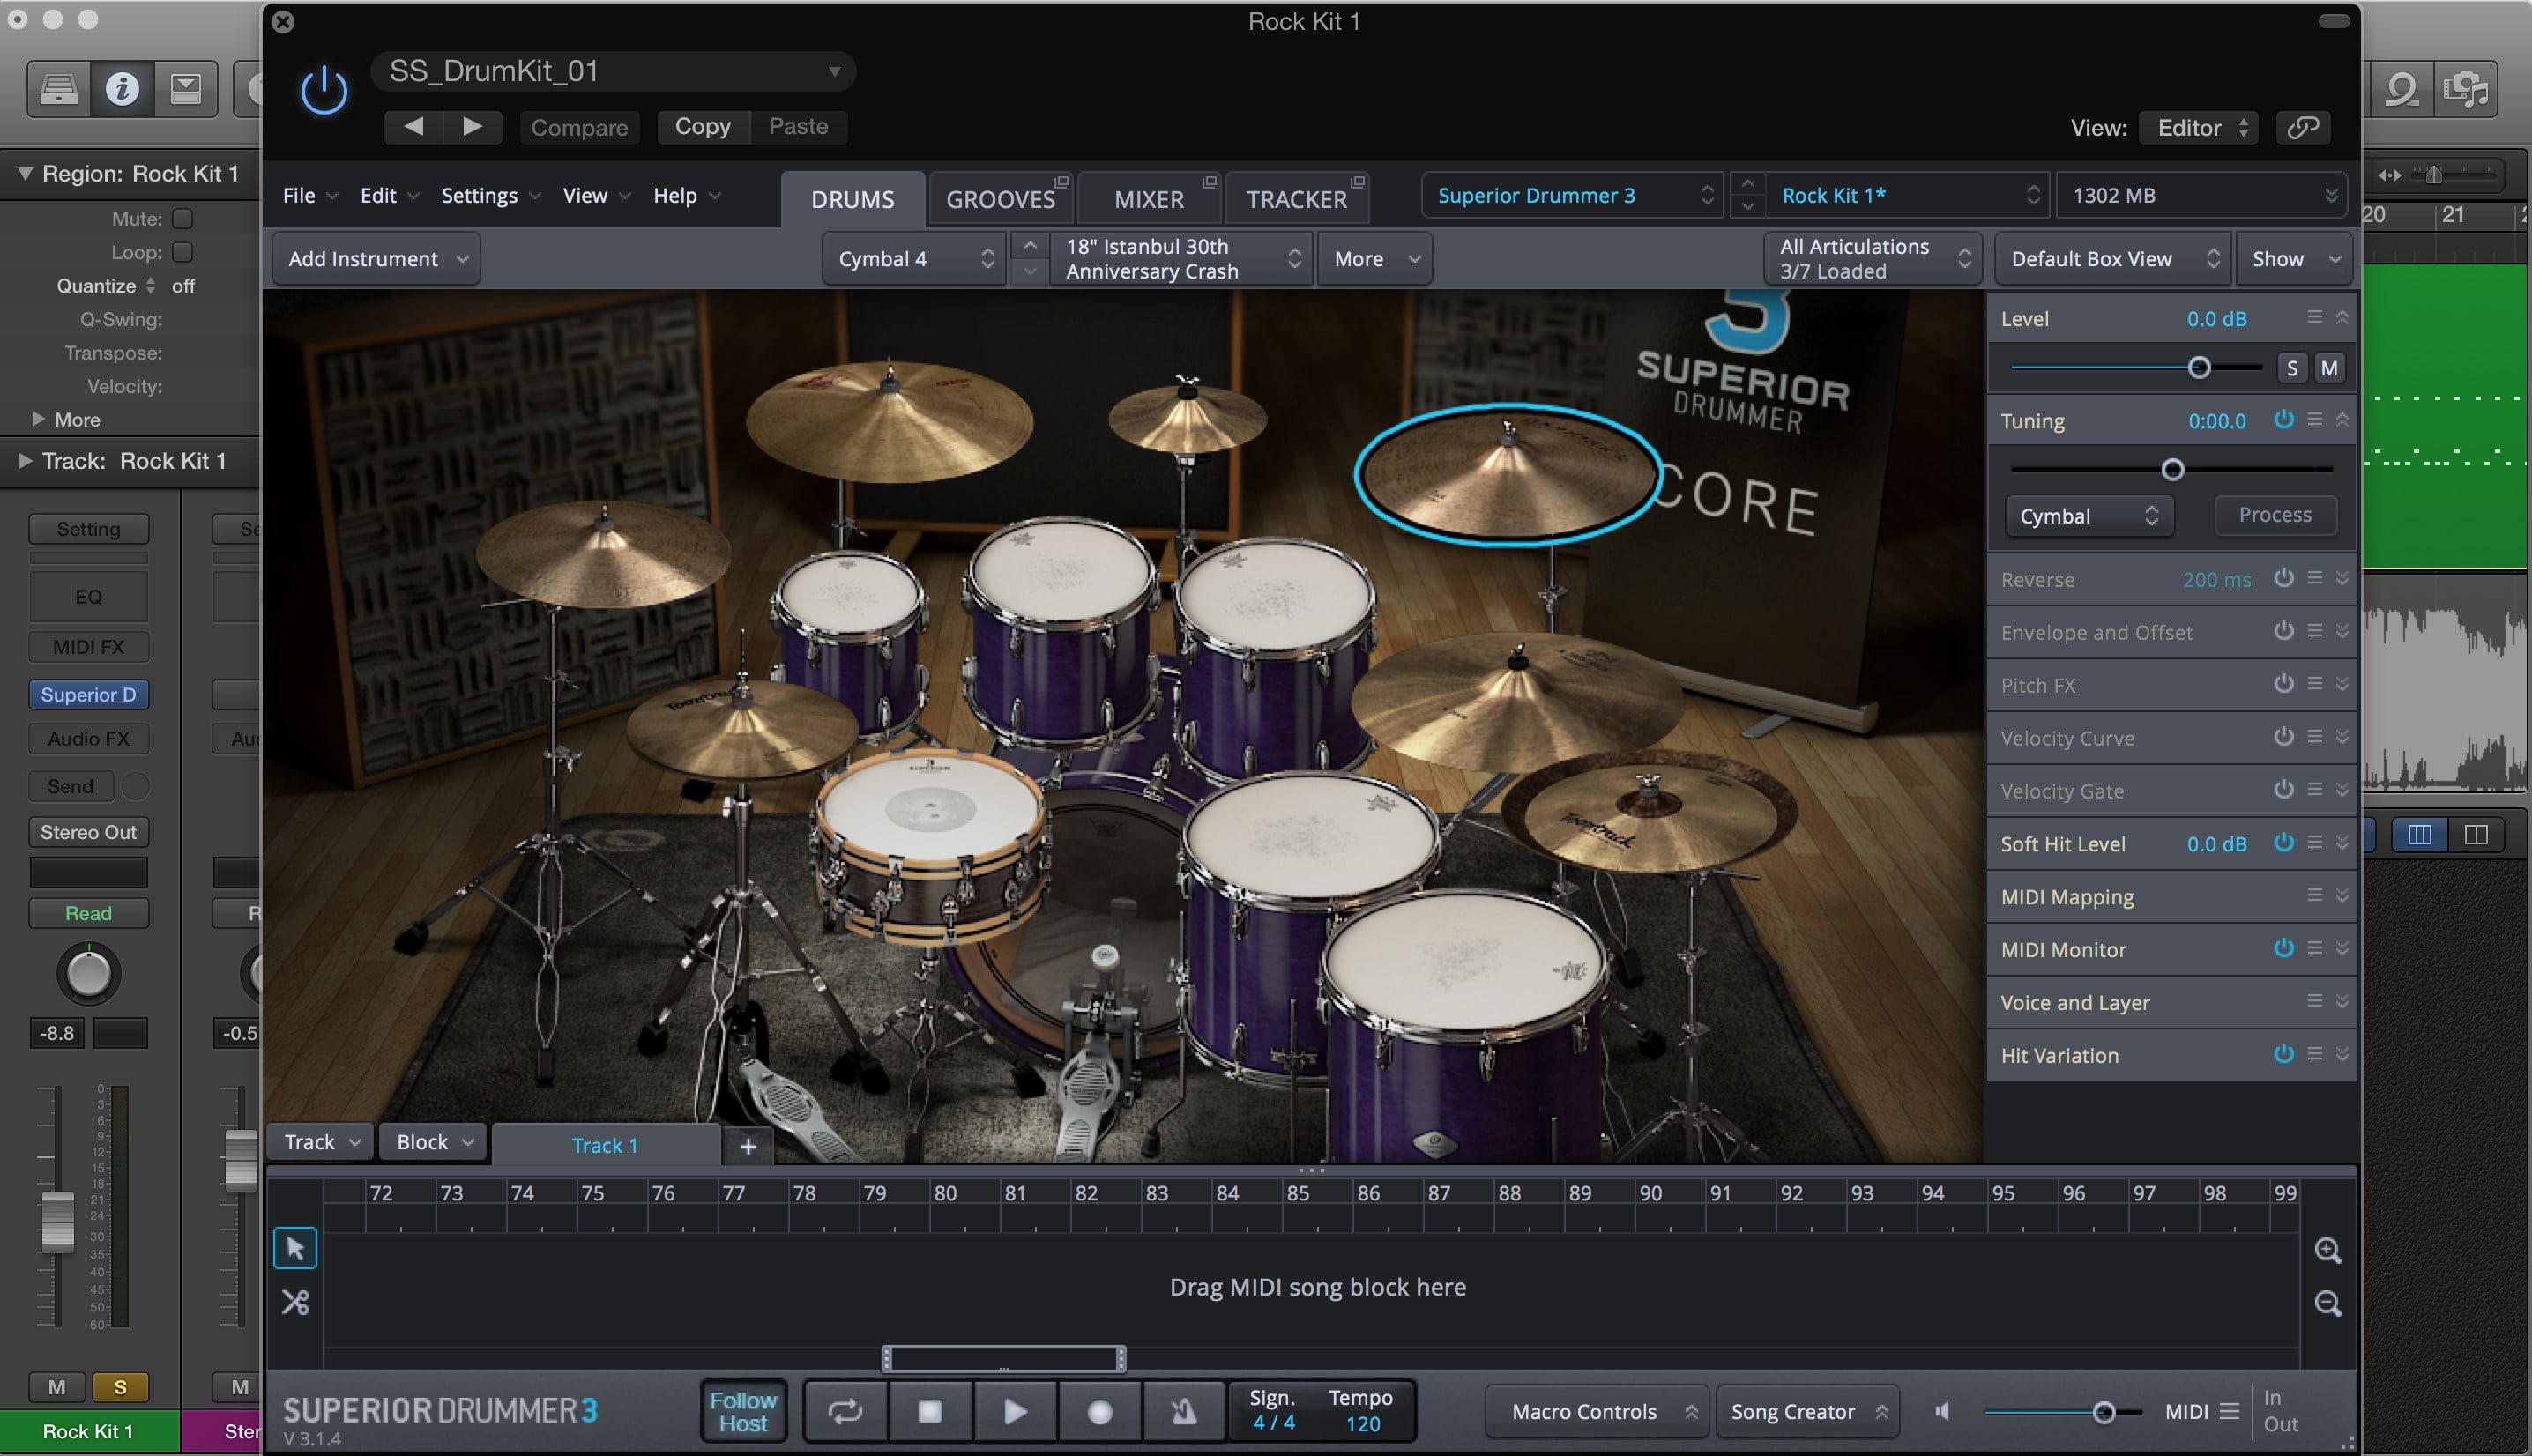Open the SS_DrumKit_01 preset dropdown
The image size is (2532, 1456).
coord(613,71)
